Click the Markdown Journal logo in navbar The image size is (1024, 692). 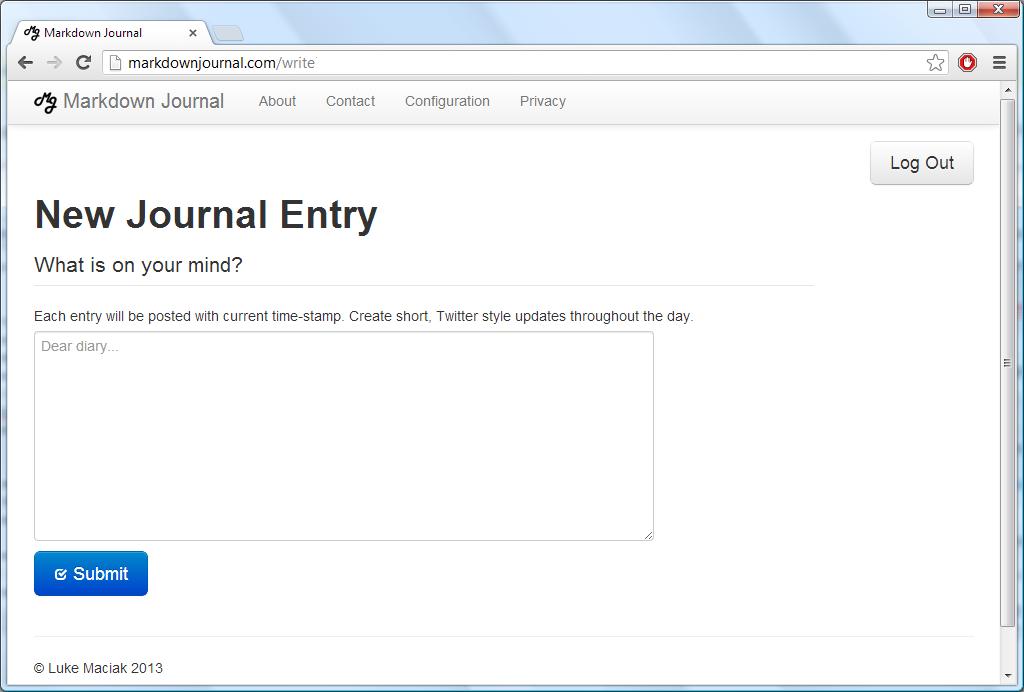[129, 101]
